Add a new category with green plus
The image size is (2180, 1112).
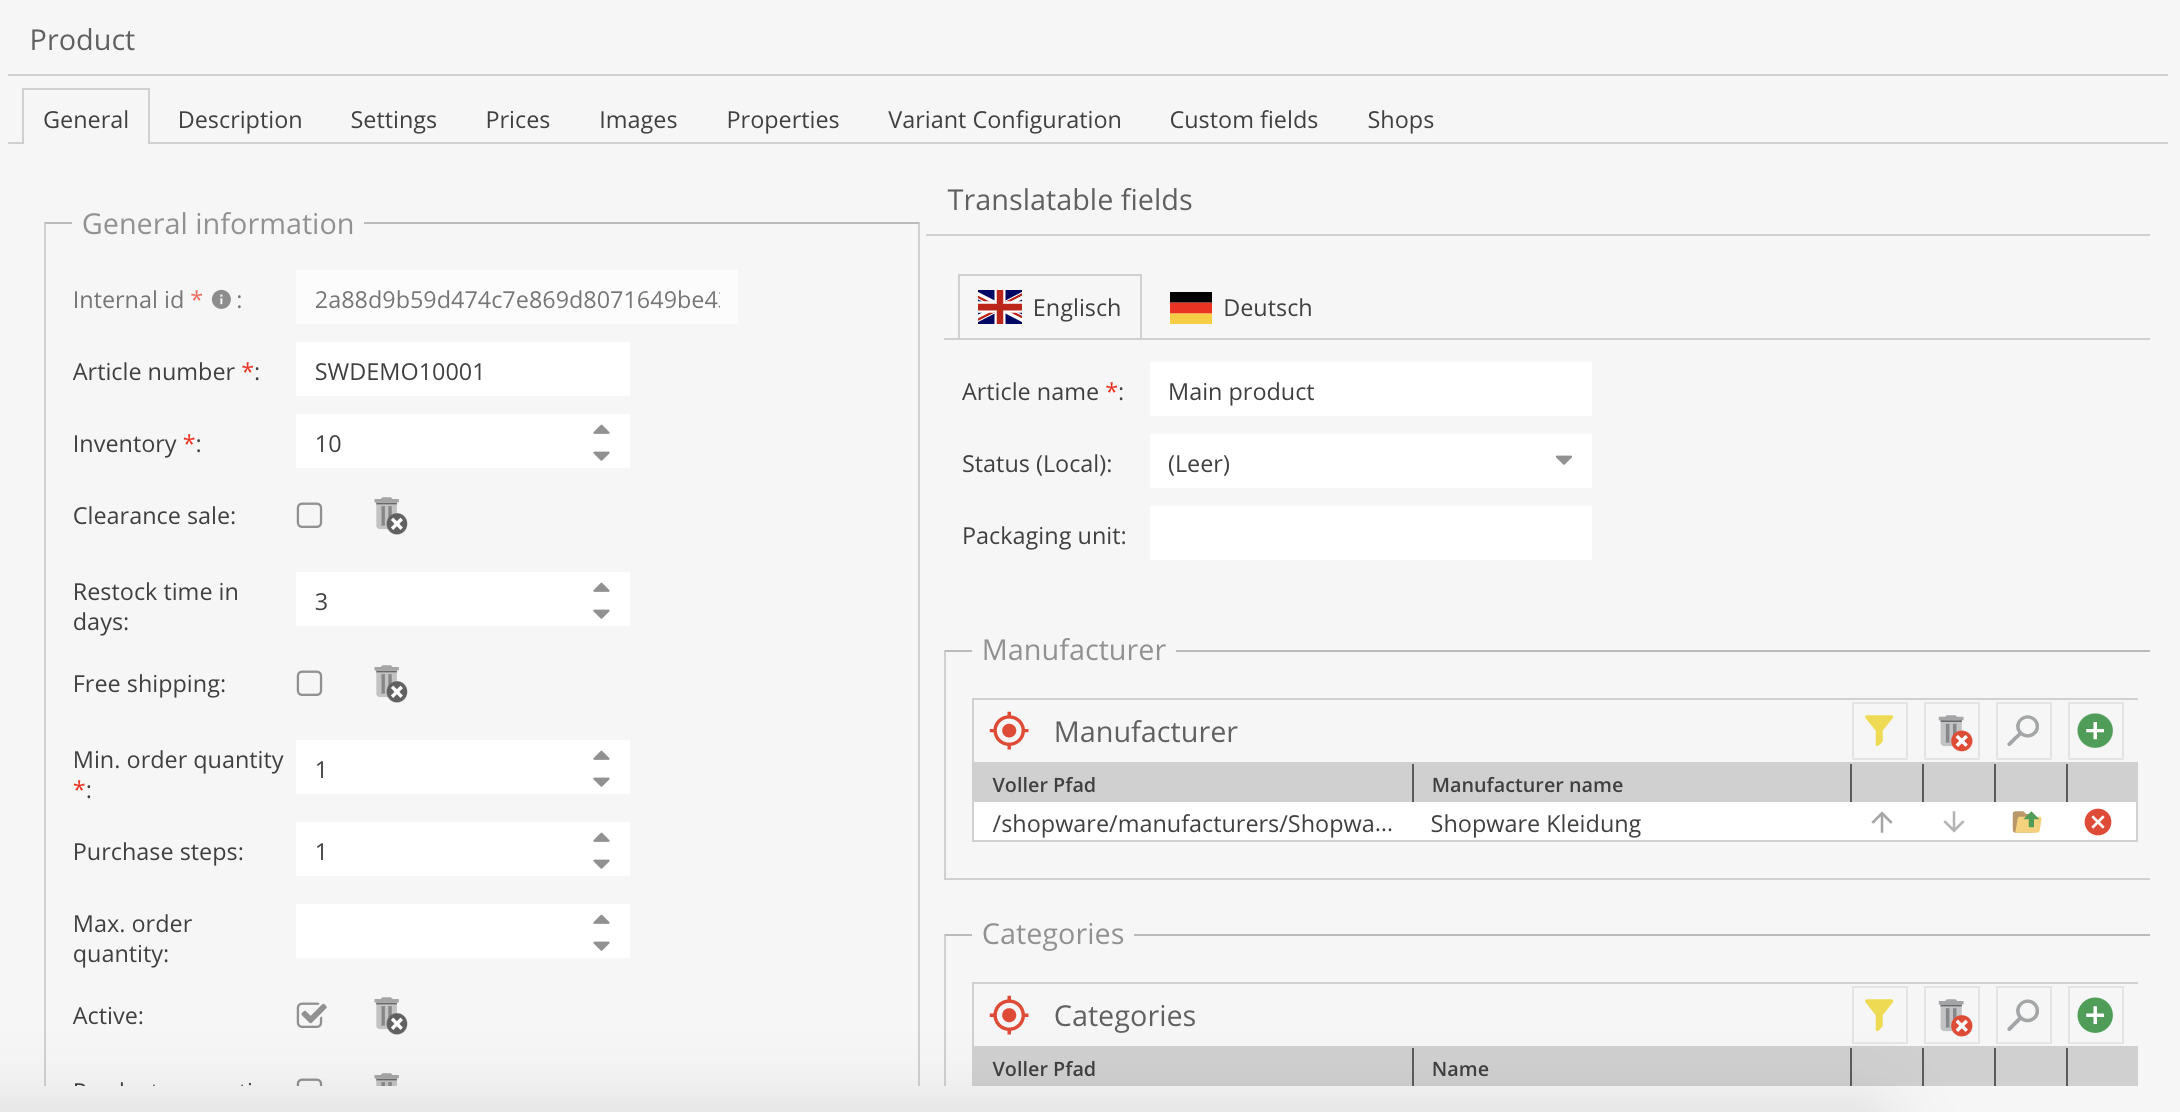[2095, 1016]
